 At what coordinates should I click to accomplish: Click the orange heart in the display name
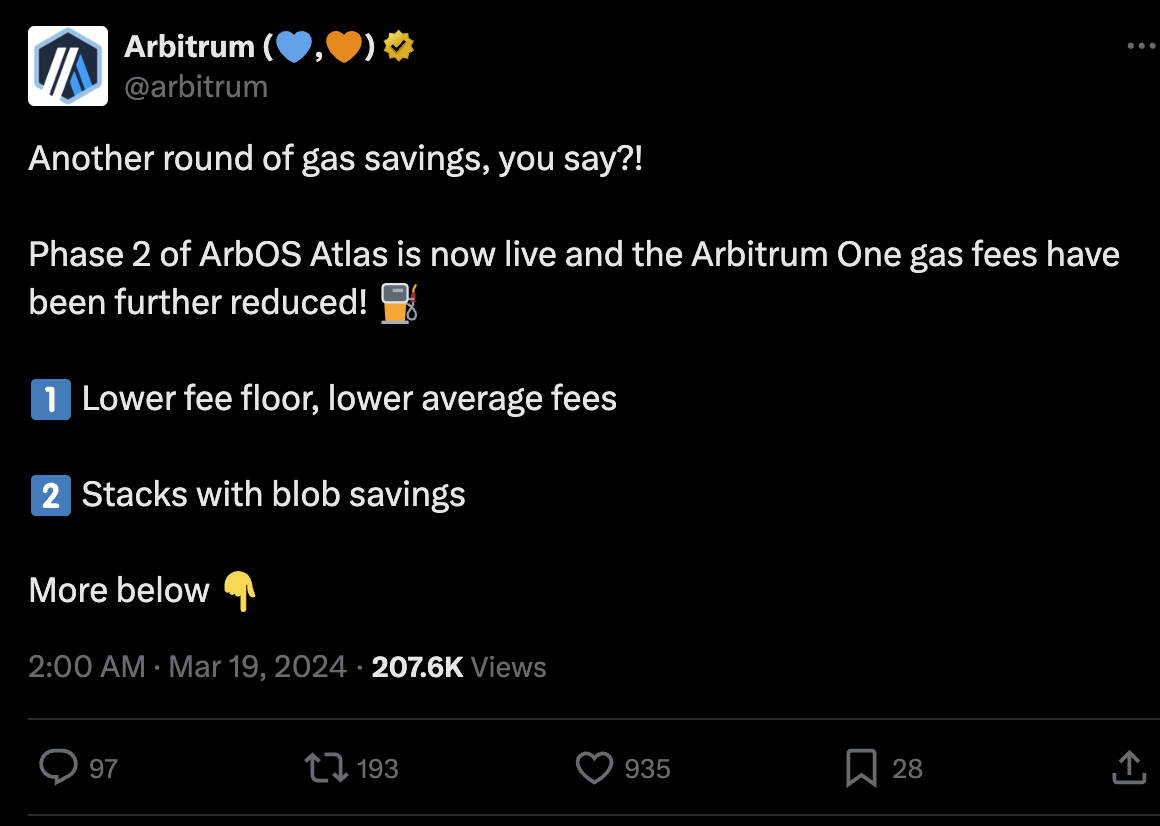point(343,46)
